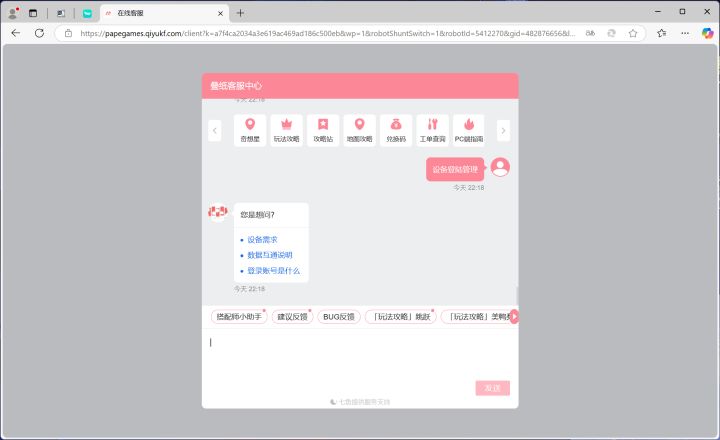This screenshot has width=720, height=440.
Task: Open the workspaces icon in the tab strip
Action: click(61, 13)
